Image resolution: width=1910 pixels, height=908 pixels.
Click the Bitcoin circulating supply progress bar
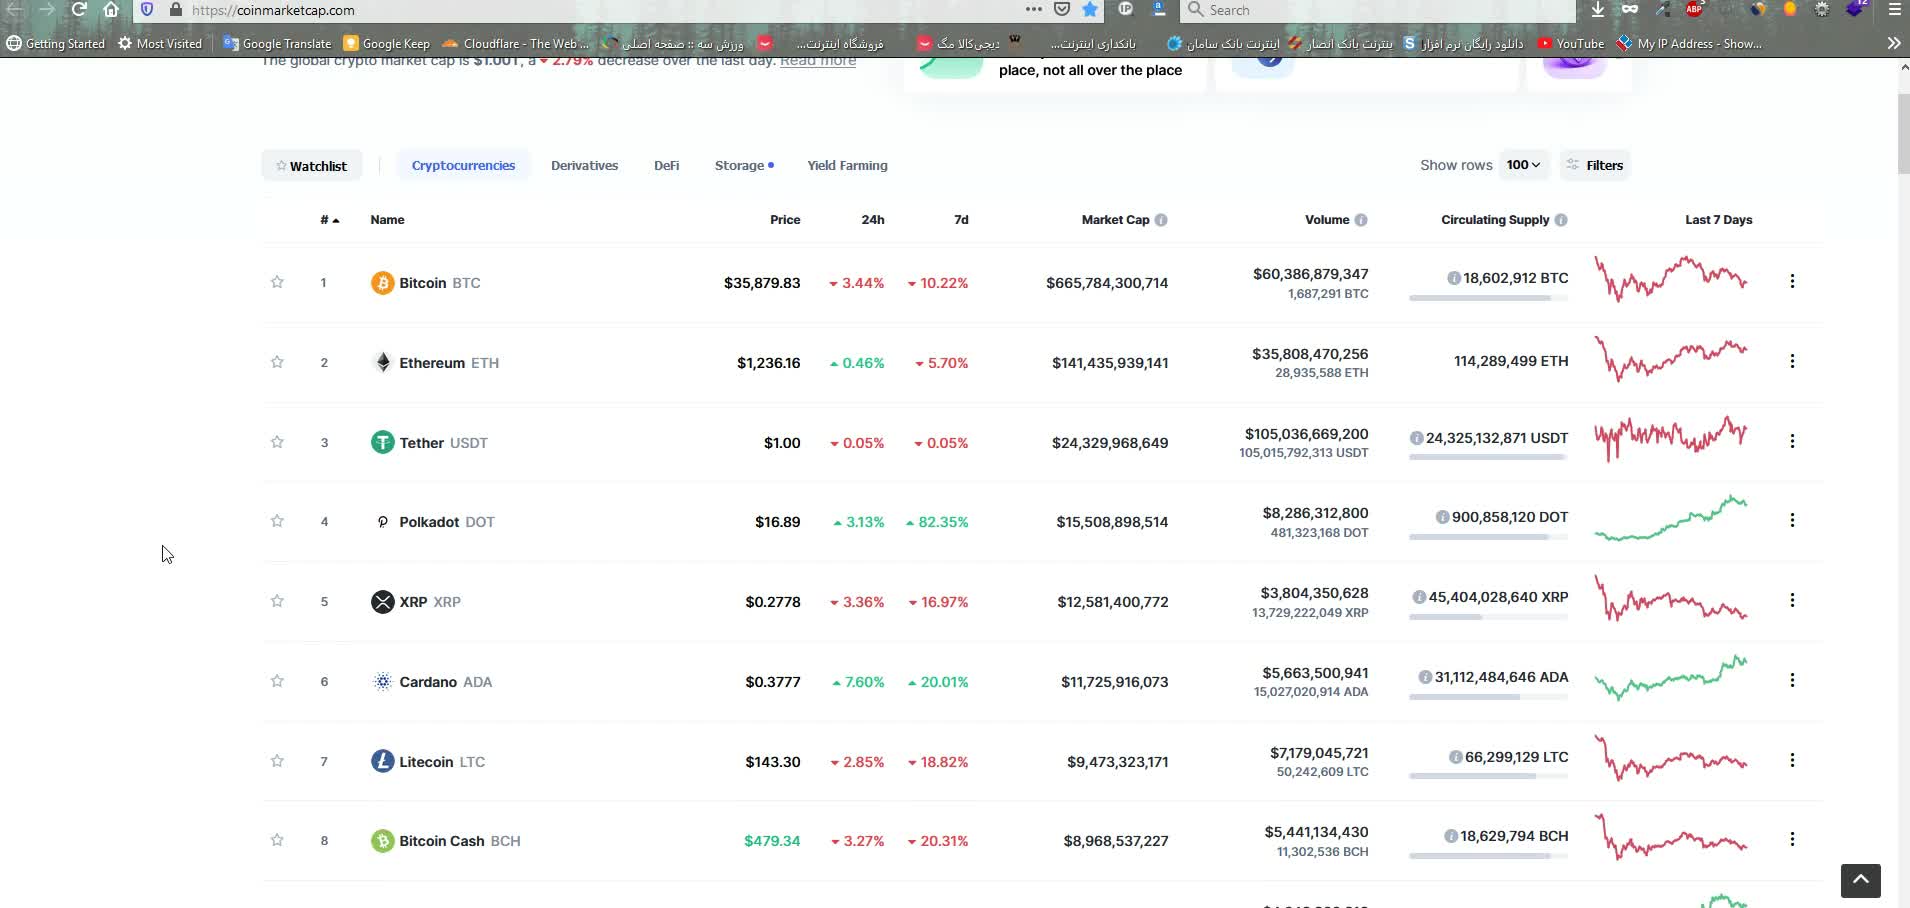(1487, 298)
